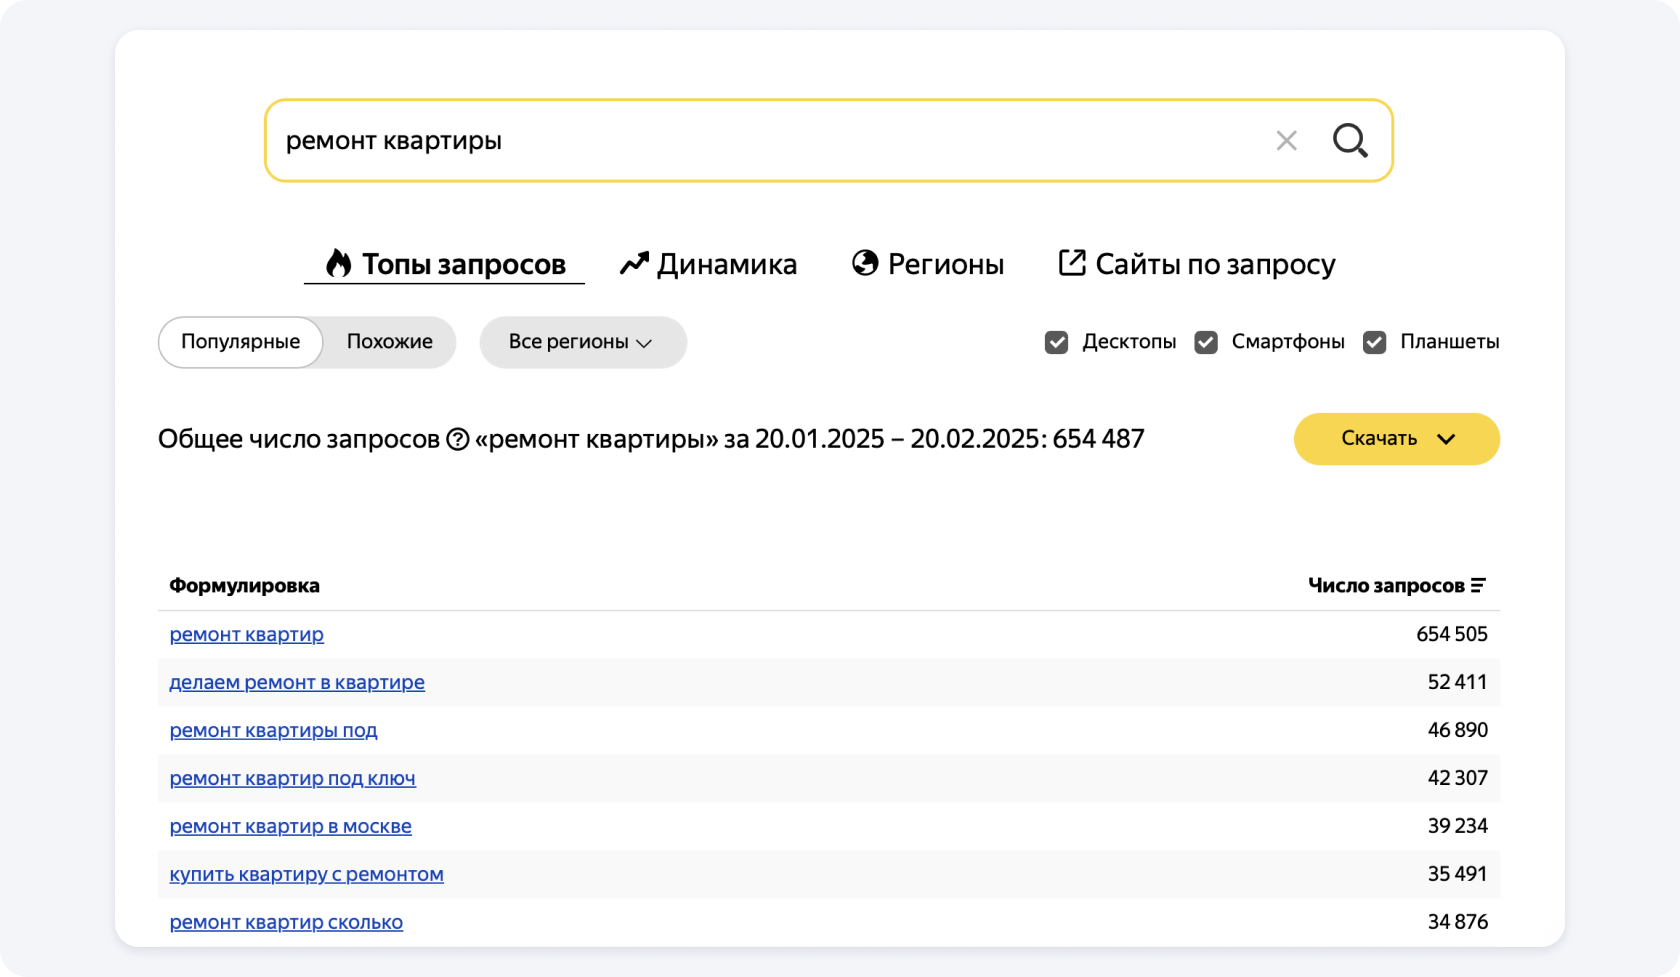Image resolution: width=1680 pixels, height=977 pixels.
Task: Toggle the Смартфоны checkbox
Action: click(1206, 343)
